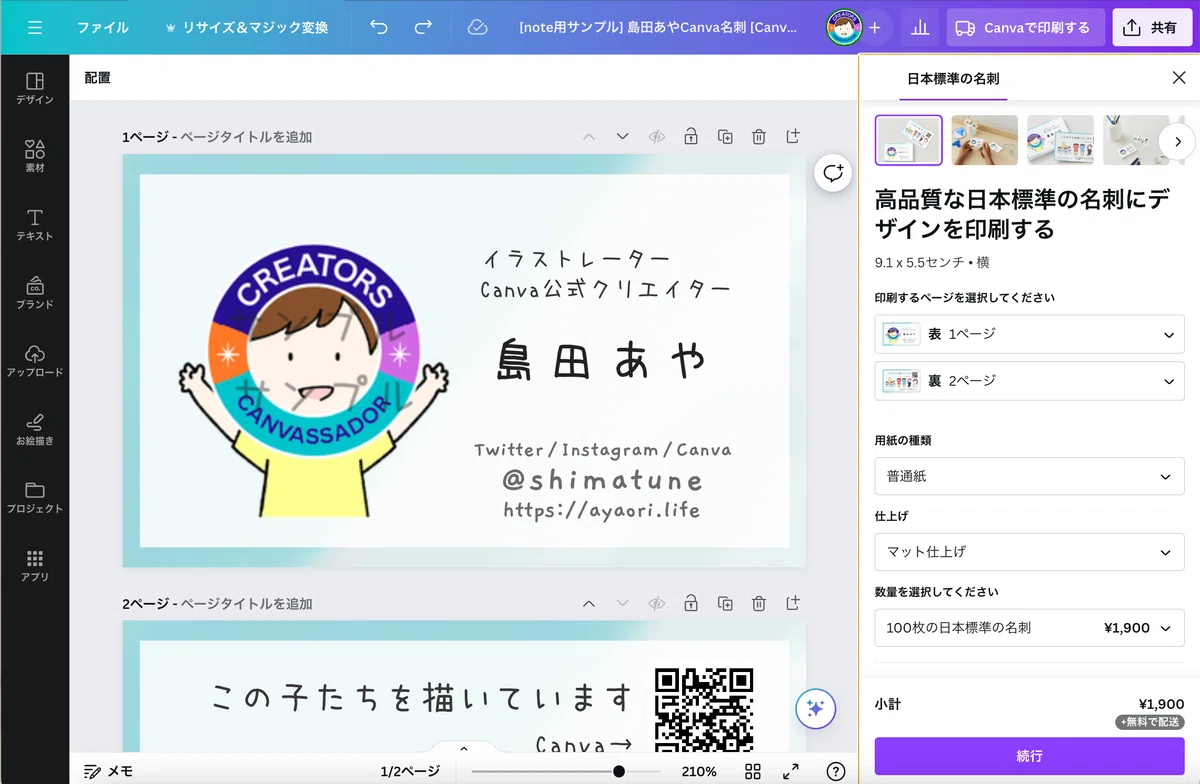Open the quantity dropdown showing ¥1,900

(x=1029, y=628)
